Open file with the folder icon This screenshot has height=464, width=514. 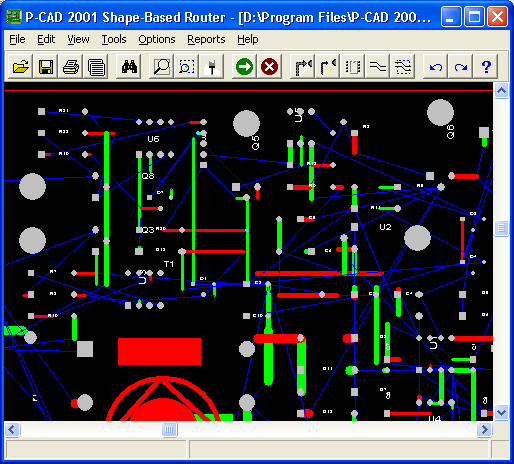(x=20, y=67)
